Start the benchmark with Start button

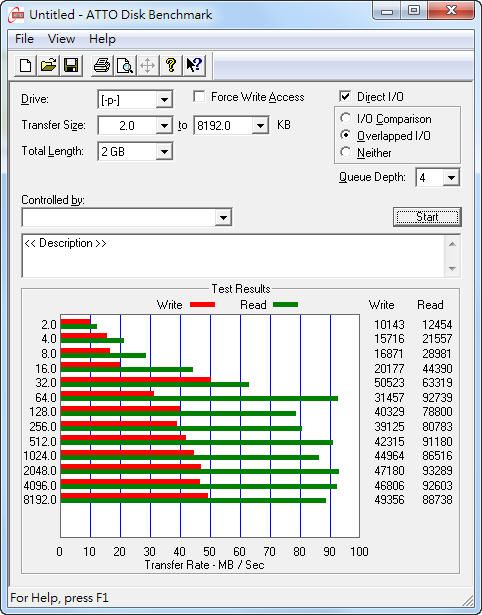point(427,217)
